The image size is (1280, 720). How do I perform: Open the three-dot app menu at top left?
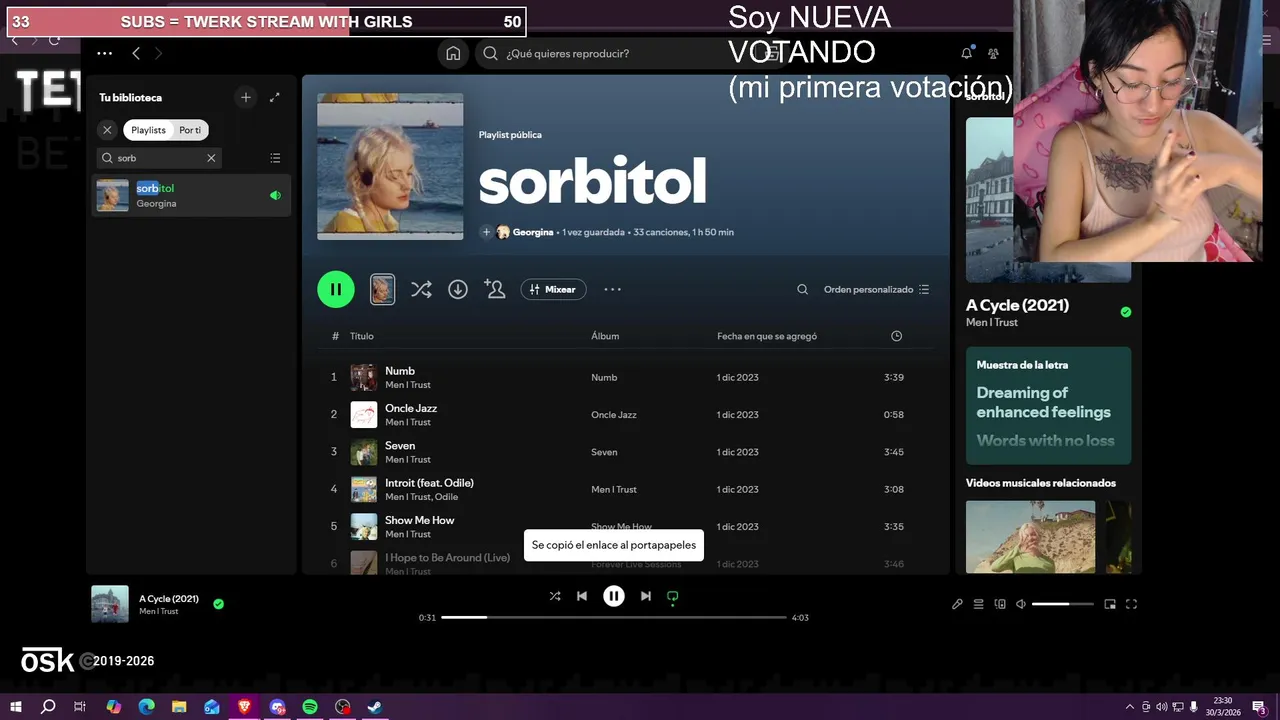104,53
